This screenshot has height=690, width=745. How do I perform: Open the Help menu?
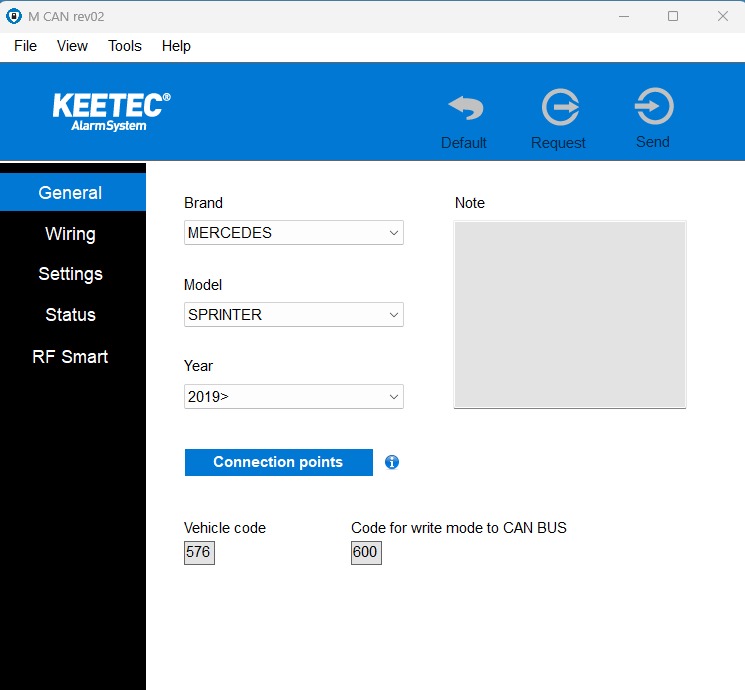(176, 46)
